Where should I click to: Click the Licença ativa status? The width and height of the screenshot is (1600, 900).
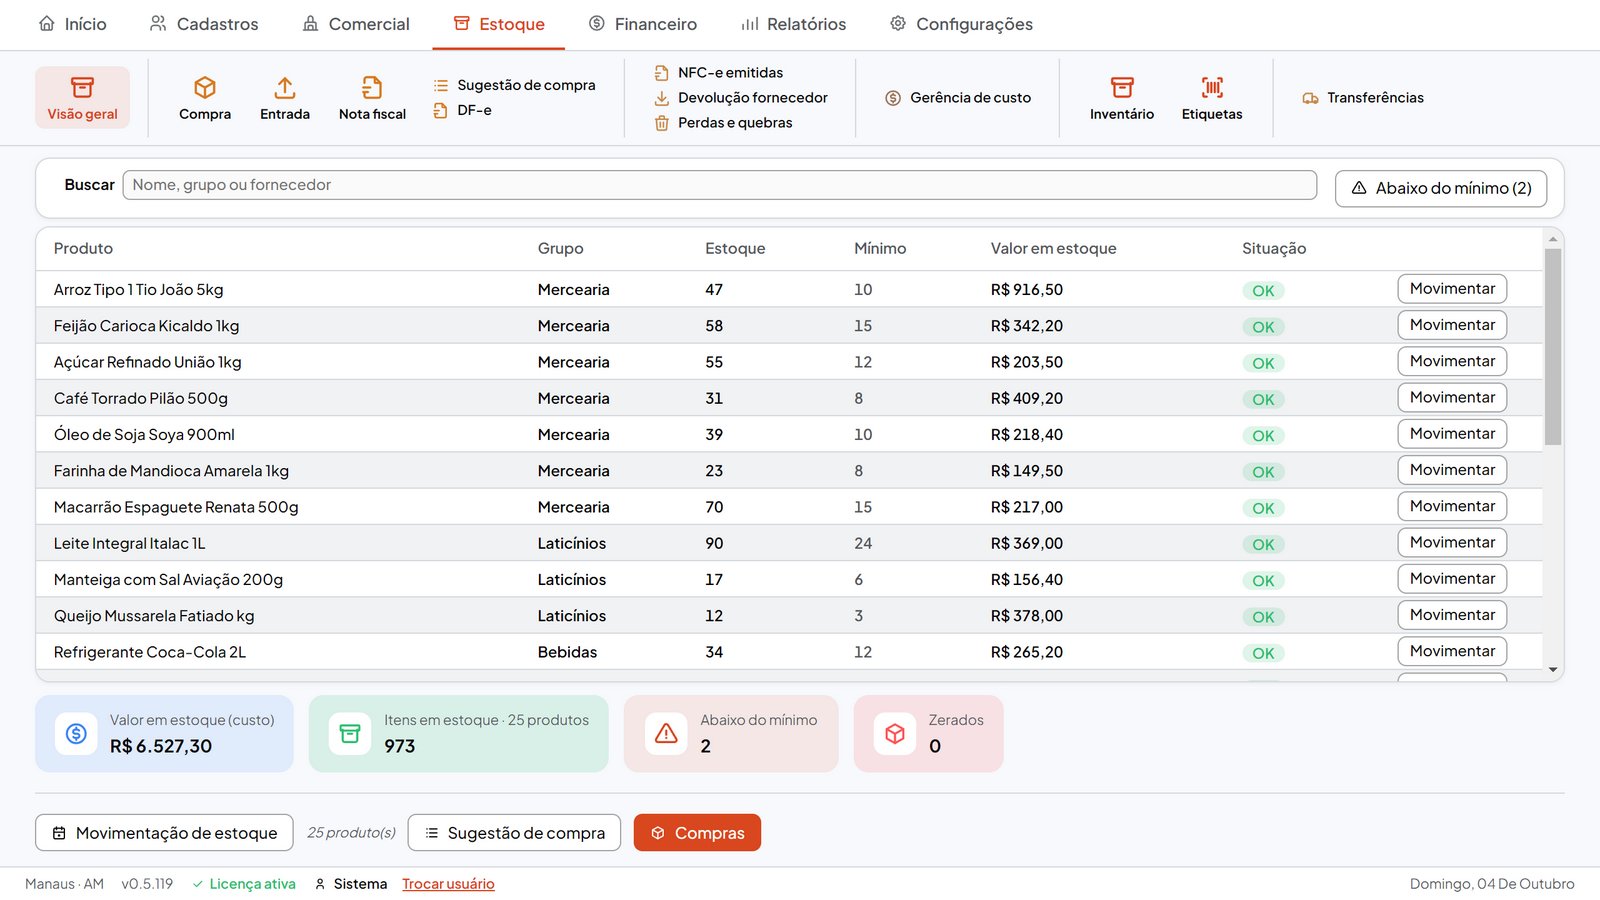[x=244, y=884]
